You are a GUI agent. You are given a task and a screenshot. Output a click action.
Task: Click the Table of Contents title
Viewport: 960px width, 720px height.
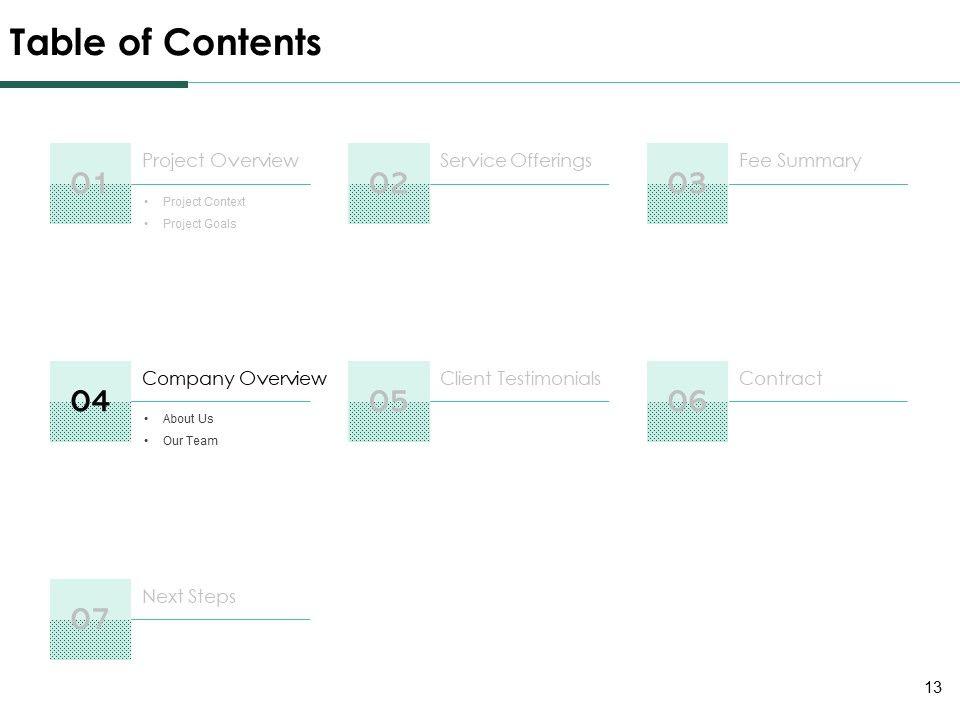tap(165, 43)
